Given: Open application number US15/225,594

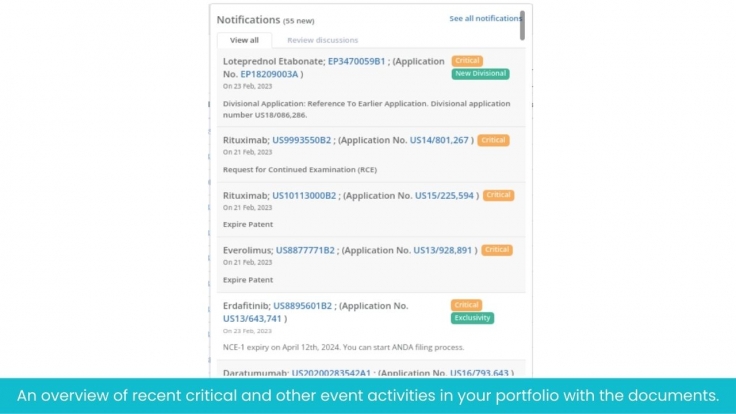Looking at the screenshot, I should coord(446,195).
